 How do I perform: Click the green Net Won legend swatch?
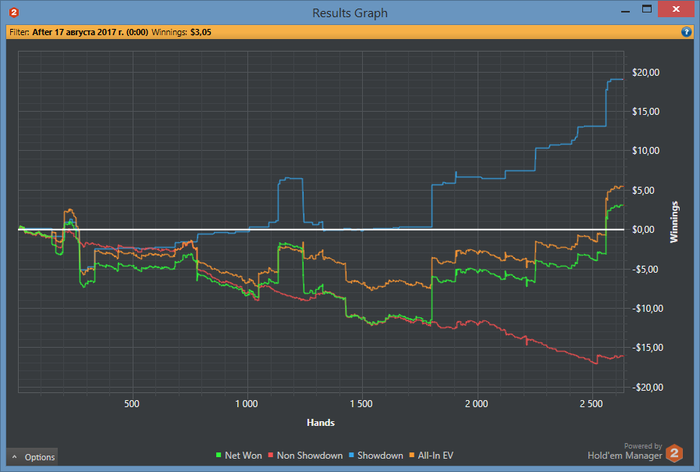tap(219, 455)
